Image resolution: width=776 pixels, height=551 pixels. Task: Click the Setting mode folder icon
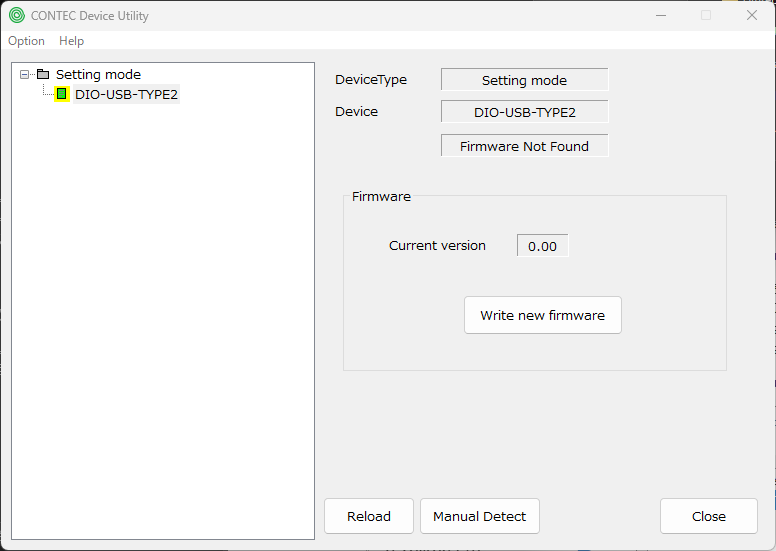click(42, 74)
